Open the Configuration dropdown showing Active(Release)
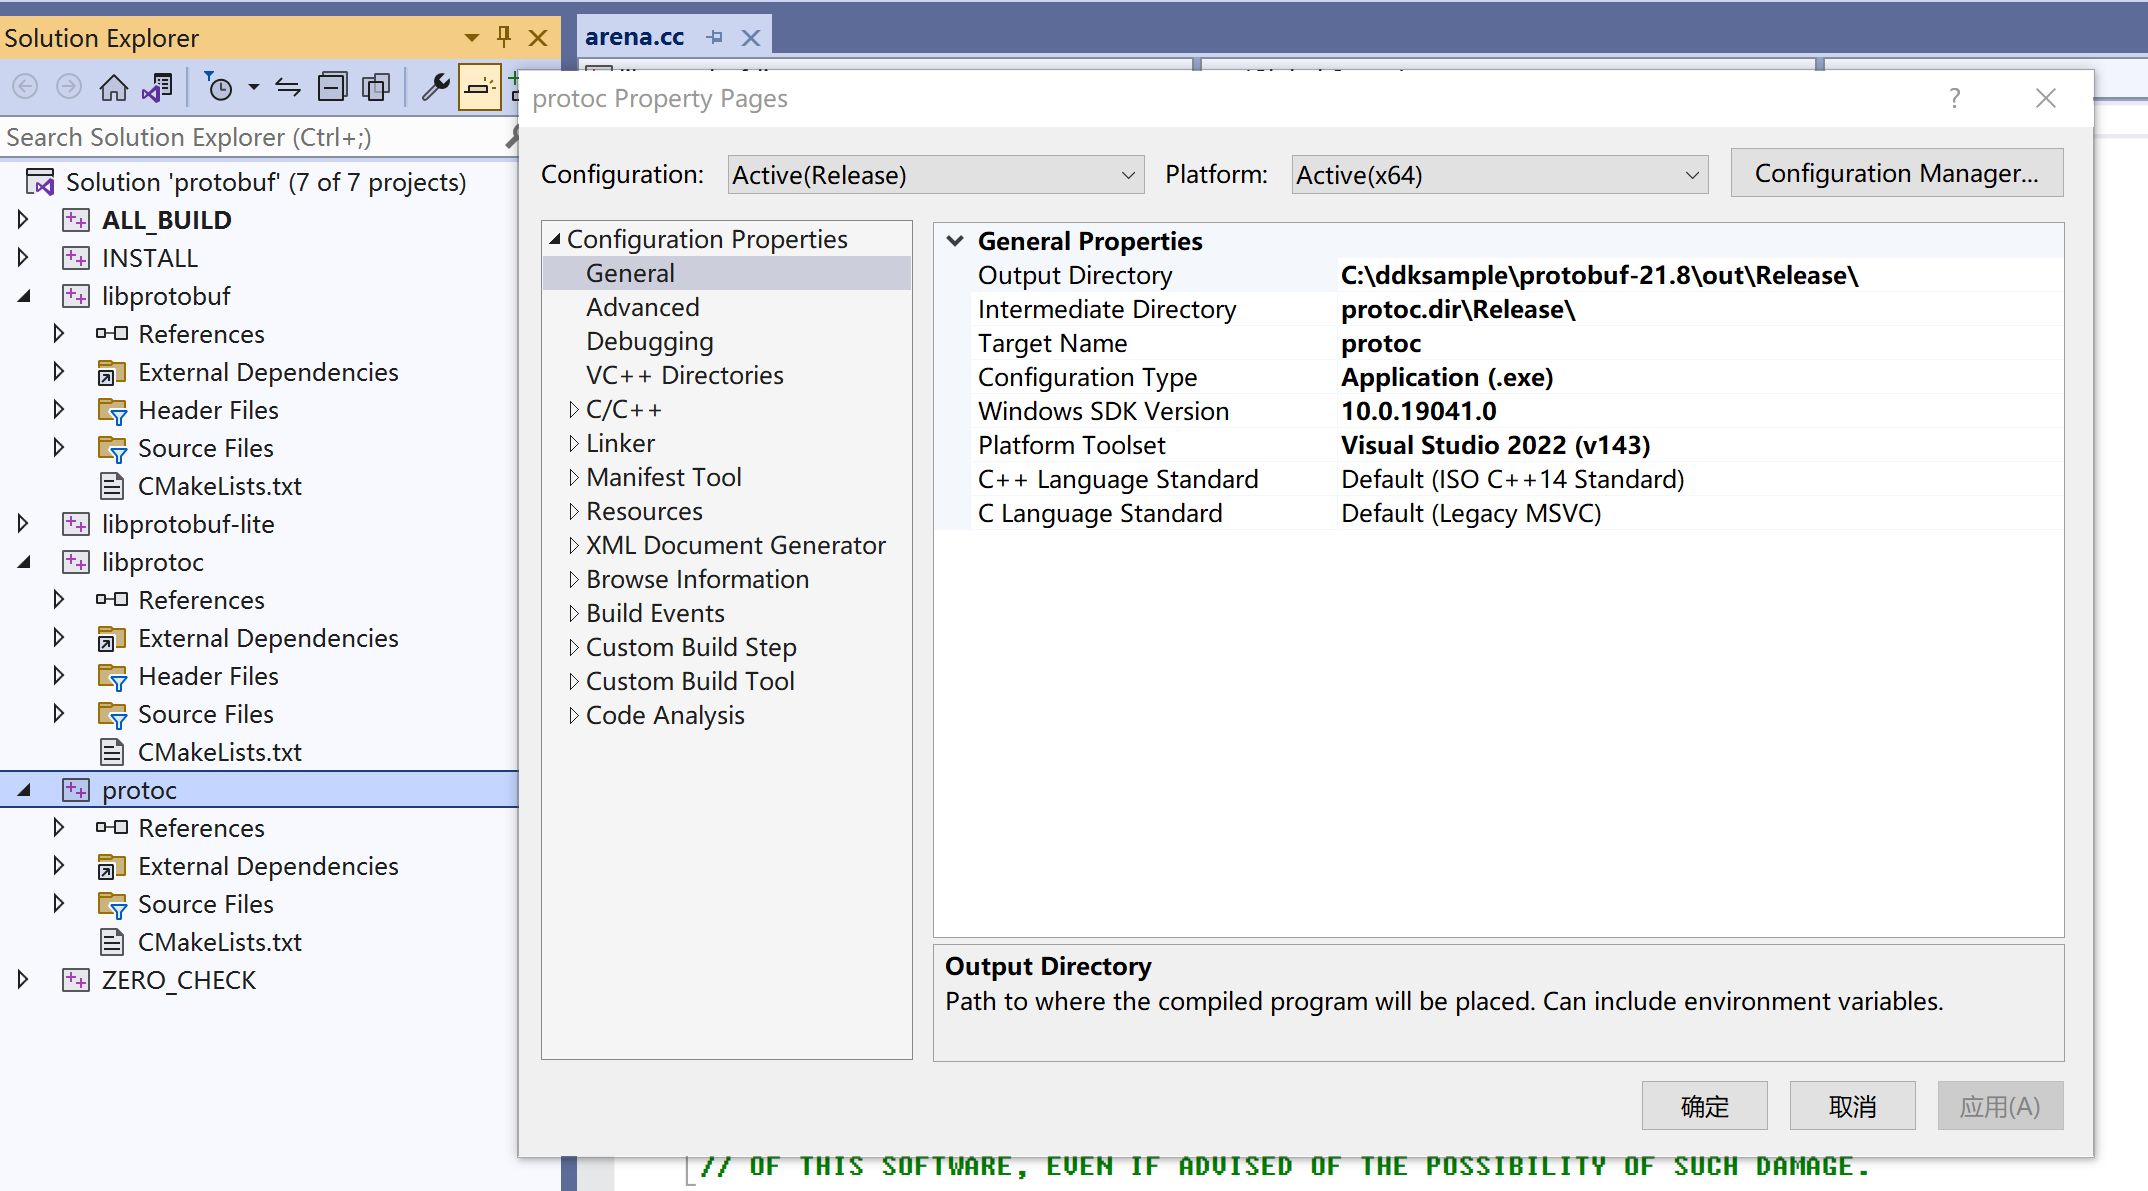 pyautogui.click(x=935, y=175)
